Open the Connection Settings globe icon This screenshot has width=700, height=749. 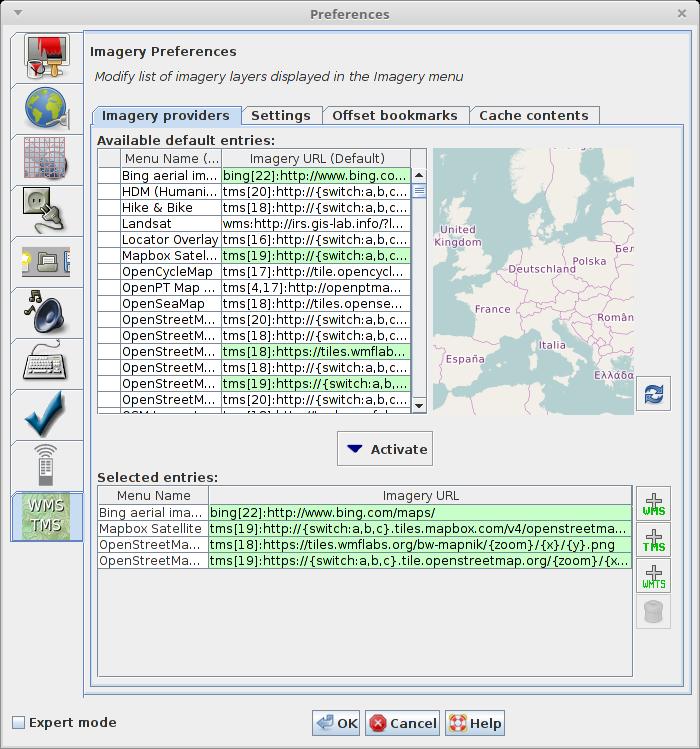(46, 109)
